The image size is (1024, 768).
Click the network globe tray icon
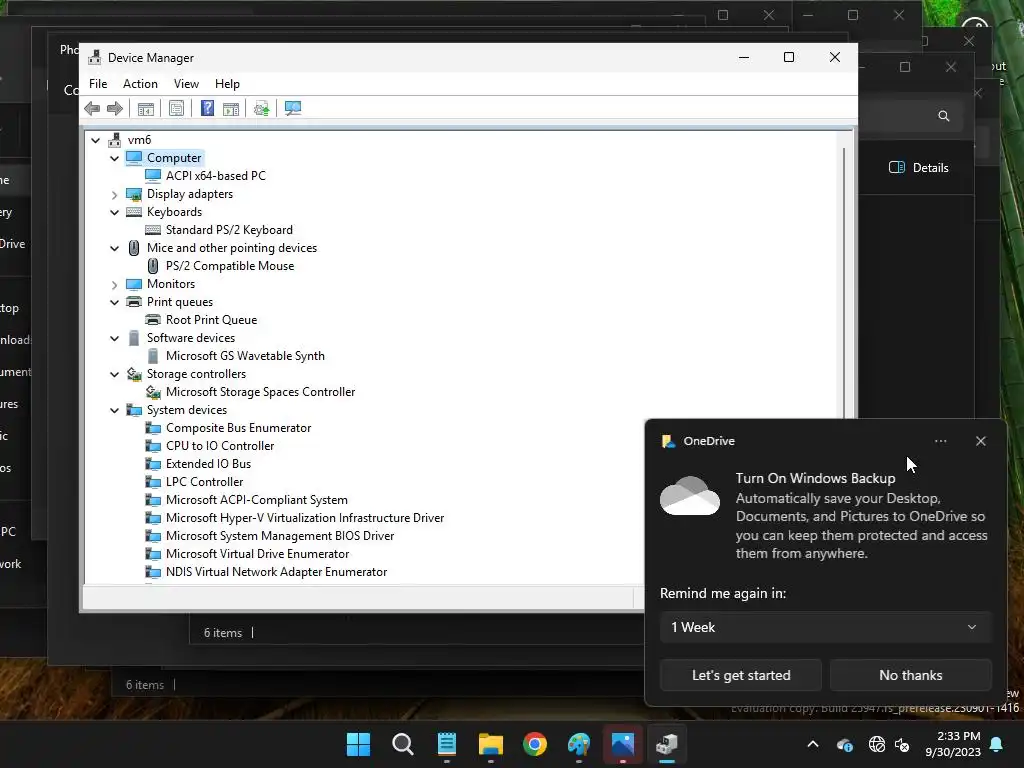(x=876, y=744)
